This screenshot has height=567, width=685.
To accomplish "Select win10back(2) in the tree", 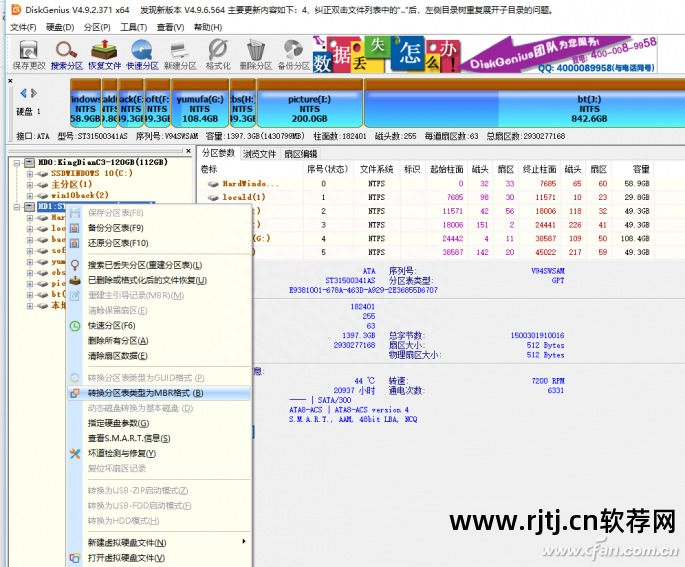I will (80, 195).
